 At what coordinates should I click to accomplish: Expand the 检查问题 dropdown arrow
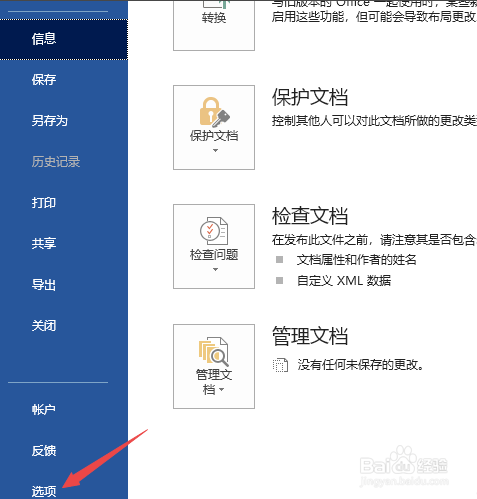pyautogui.click(x=215, y=269)
